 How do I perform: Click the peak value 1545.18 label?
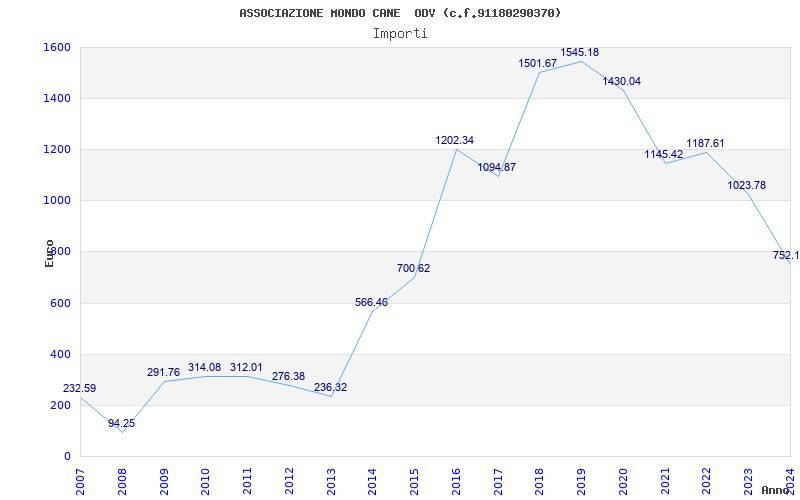coord(580,53)
